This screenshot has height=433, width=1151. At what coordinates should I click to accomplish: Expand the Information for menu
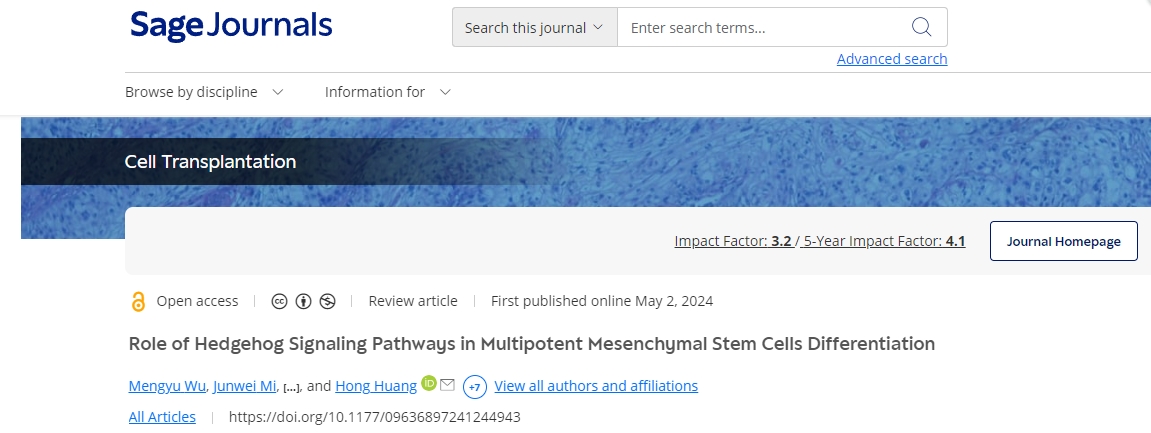pyautogui.click(x=388, y=92)
